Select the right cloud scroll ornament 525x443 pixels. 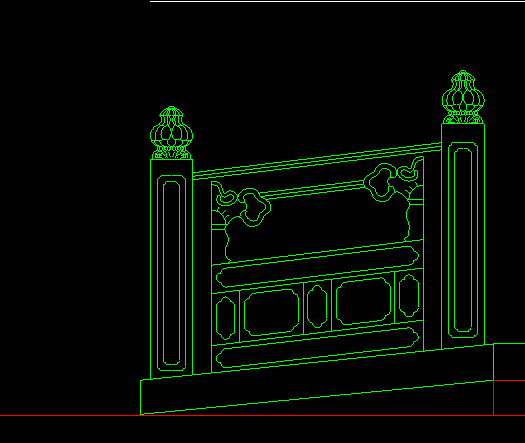[x=394, y=179]
